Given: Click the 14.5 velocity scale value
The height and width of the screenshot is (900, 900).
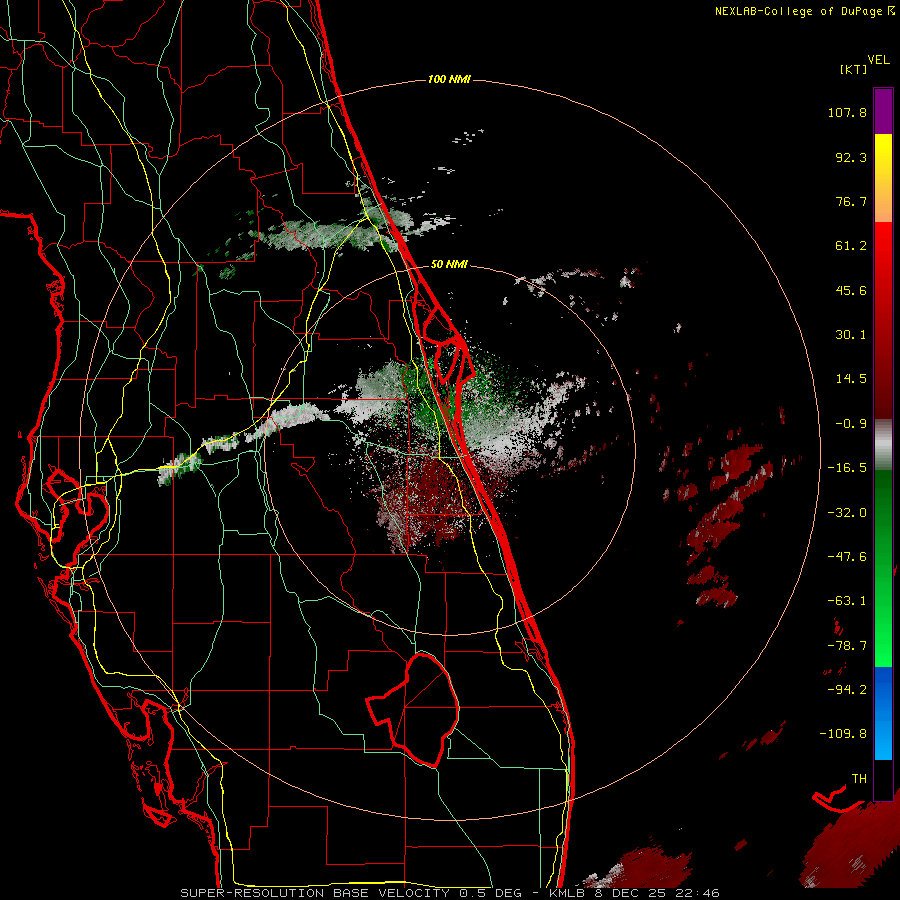Looking at the screenshot, I should pos(851,379).
